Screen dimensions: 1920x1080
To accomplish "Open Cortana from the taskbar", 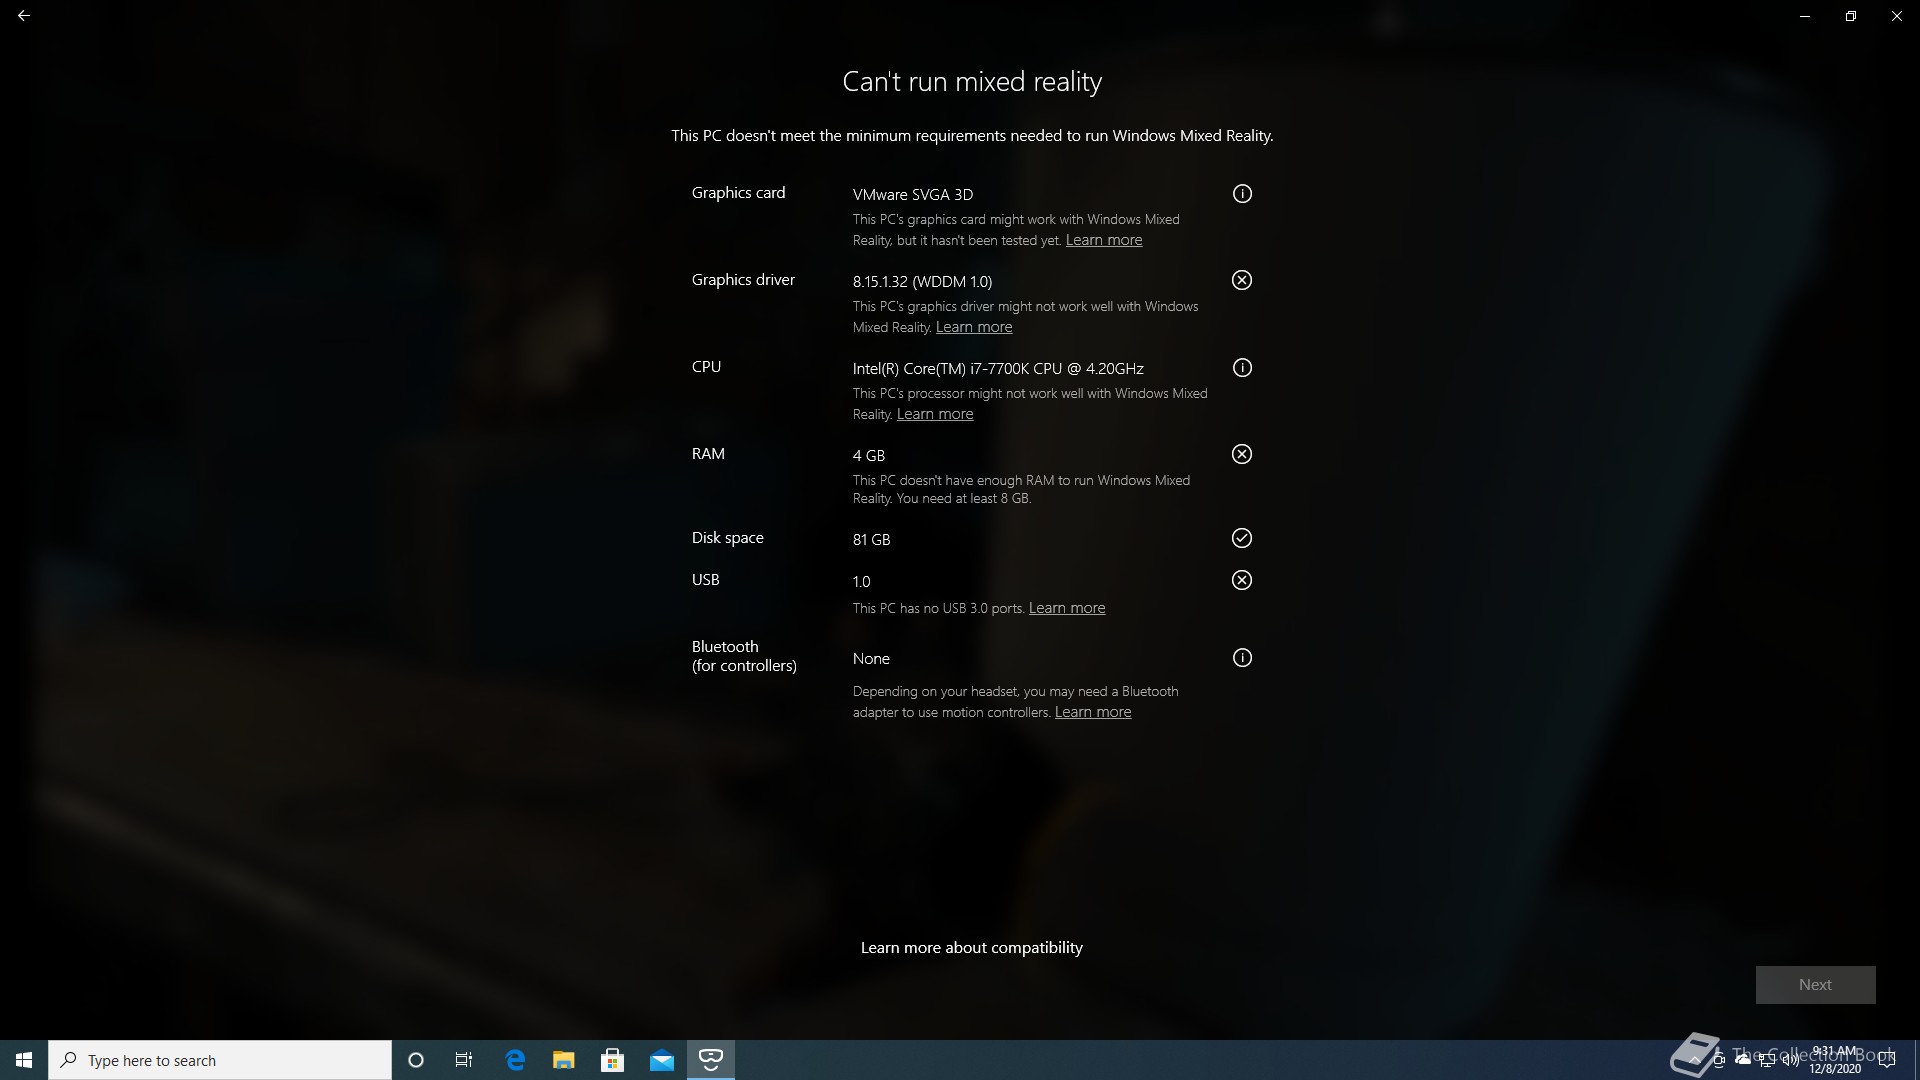I will (416, 1060).
